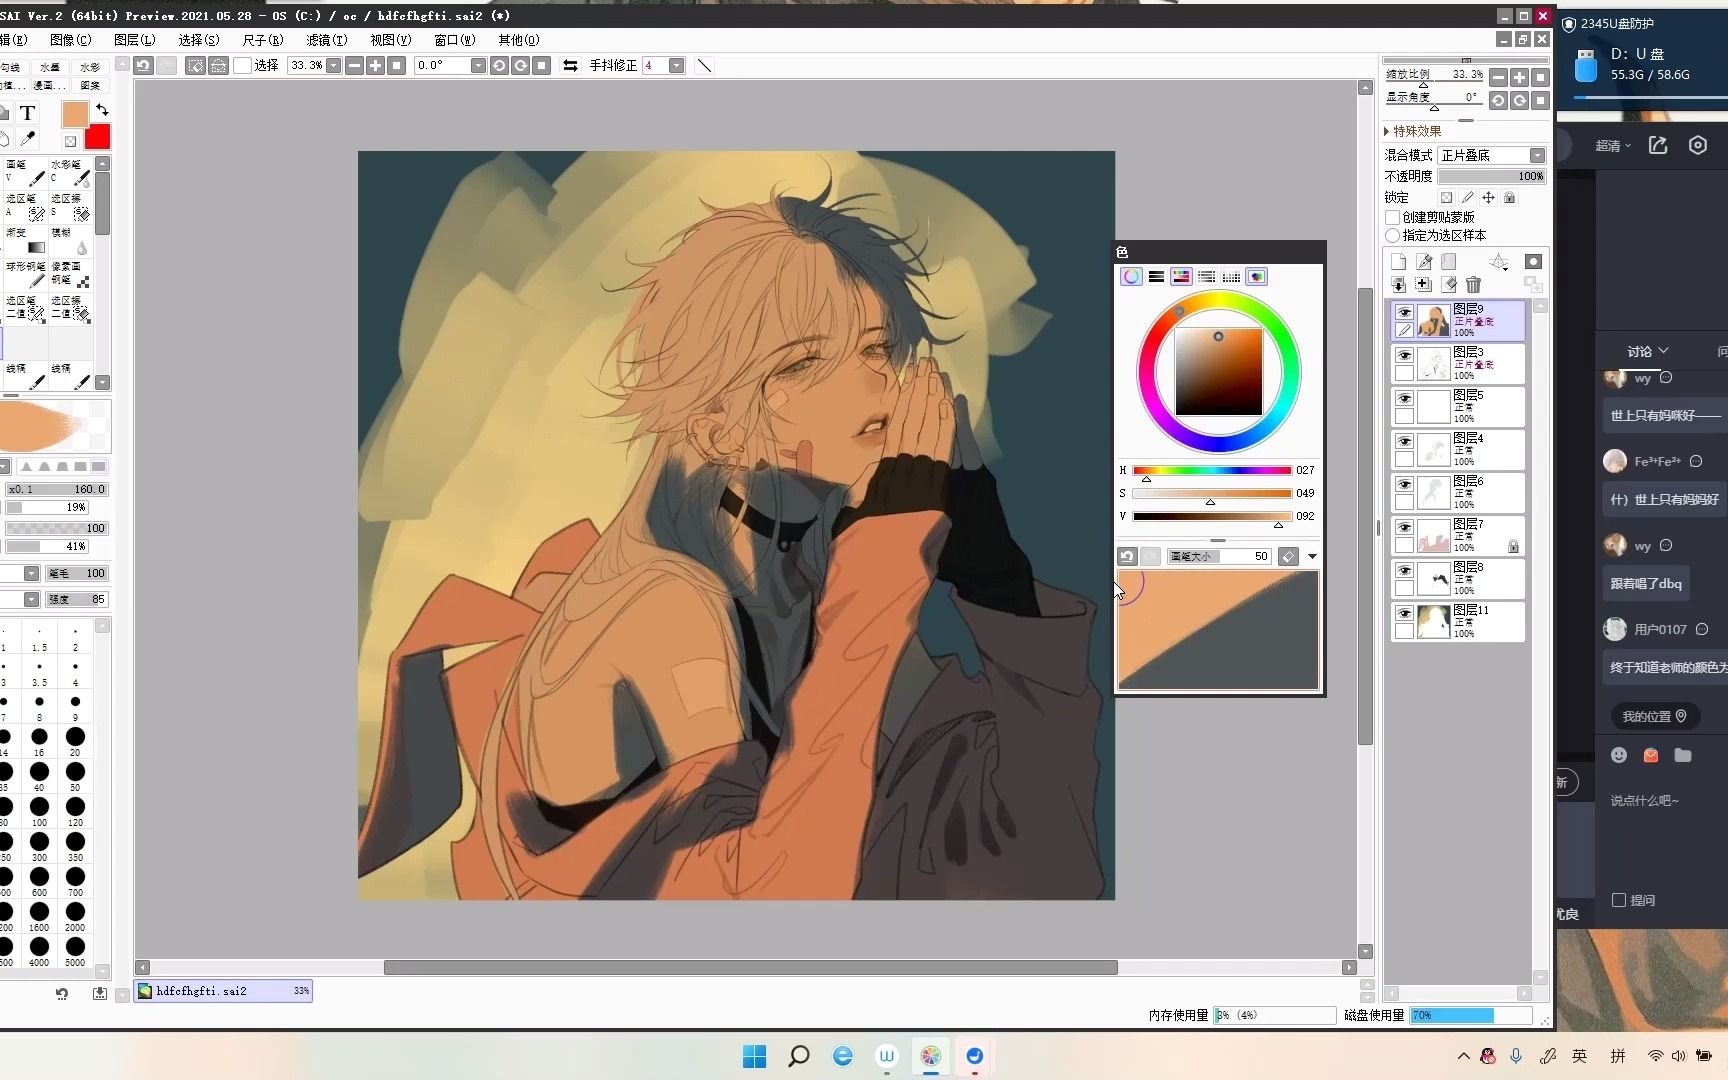Open the 超清 quality dropdown

(1613, 146)
